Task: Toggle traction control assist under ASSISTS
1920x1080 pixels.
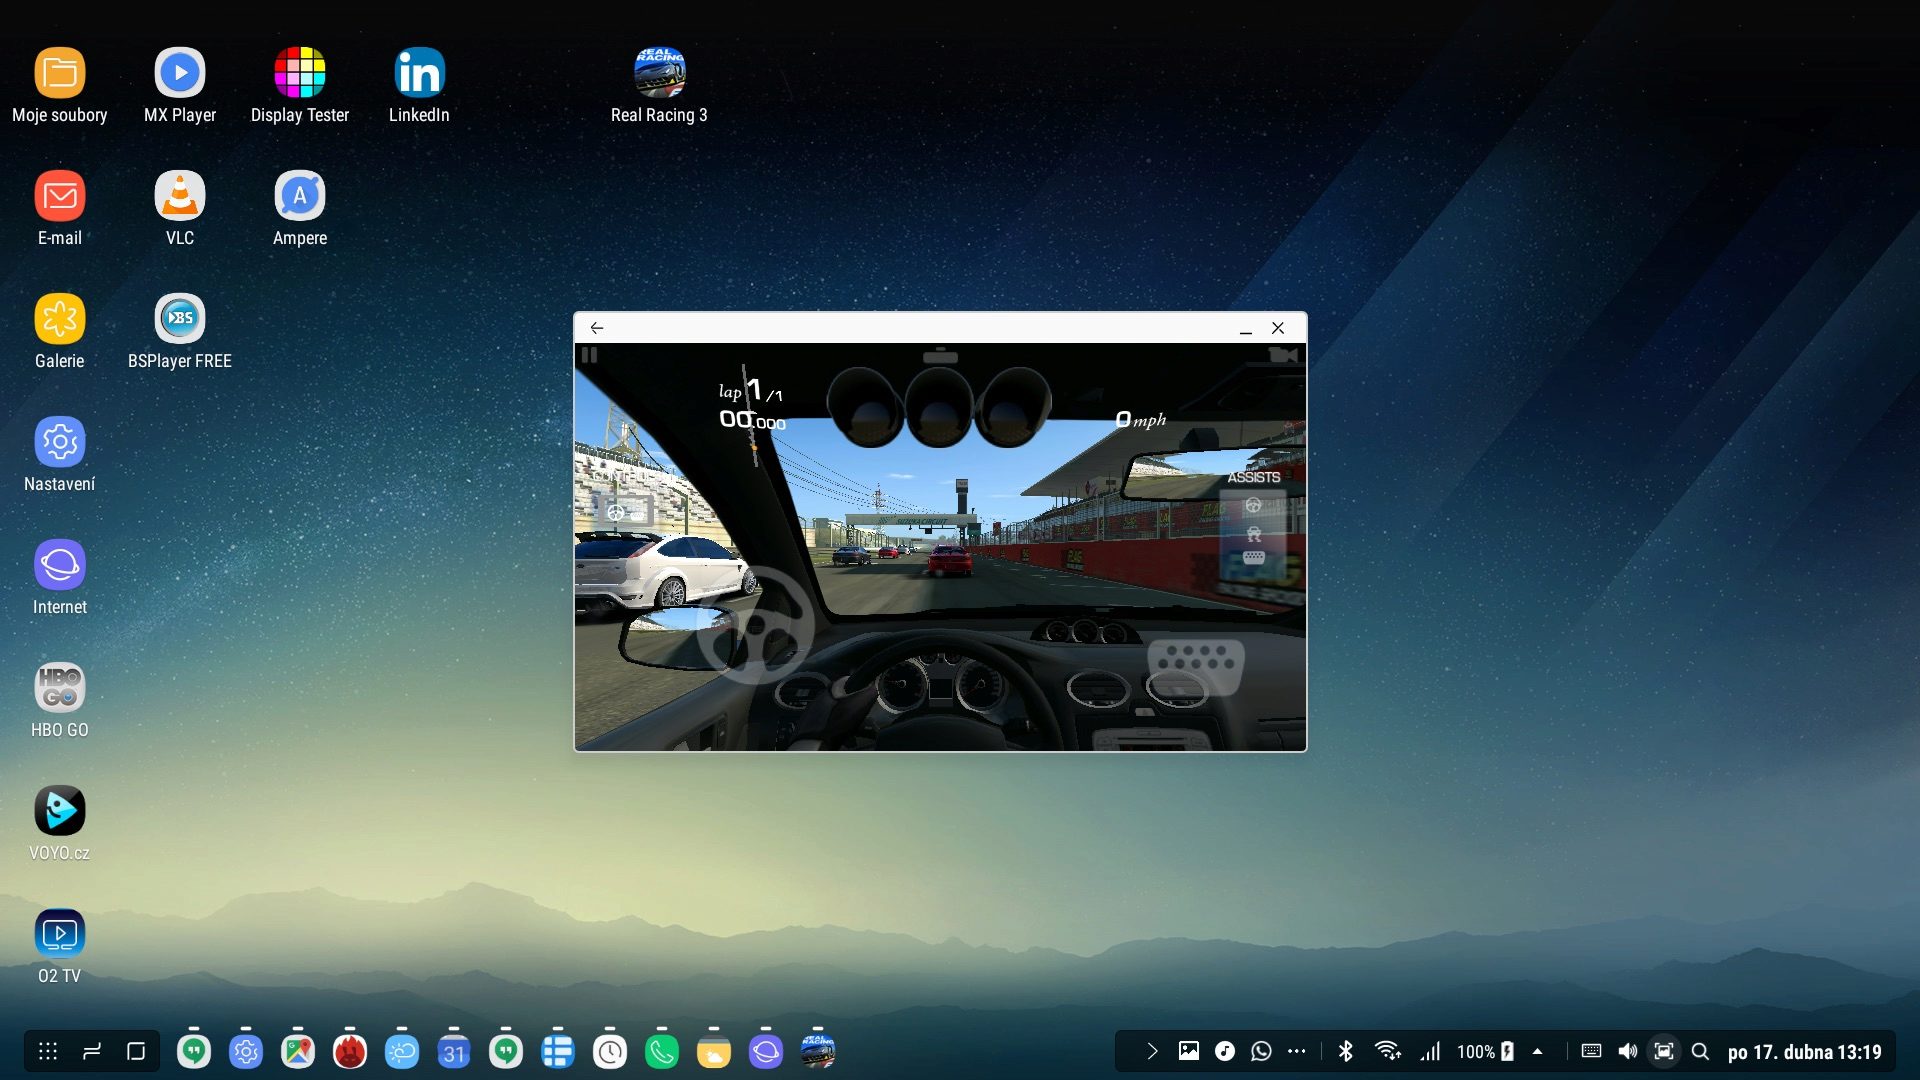Action: (x=1253, y=533)
